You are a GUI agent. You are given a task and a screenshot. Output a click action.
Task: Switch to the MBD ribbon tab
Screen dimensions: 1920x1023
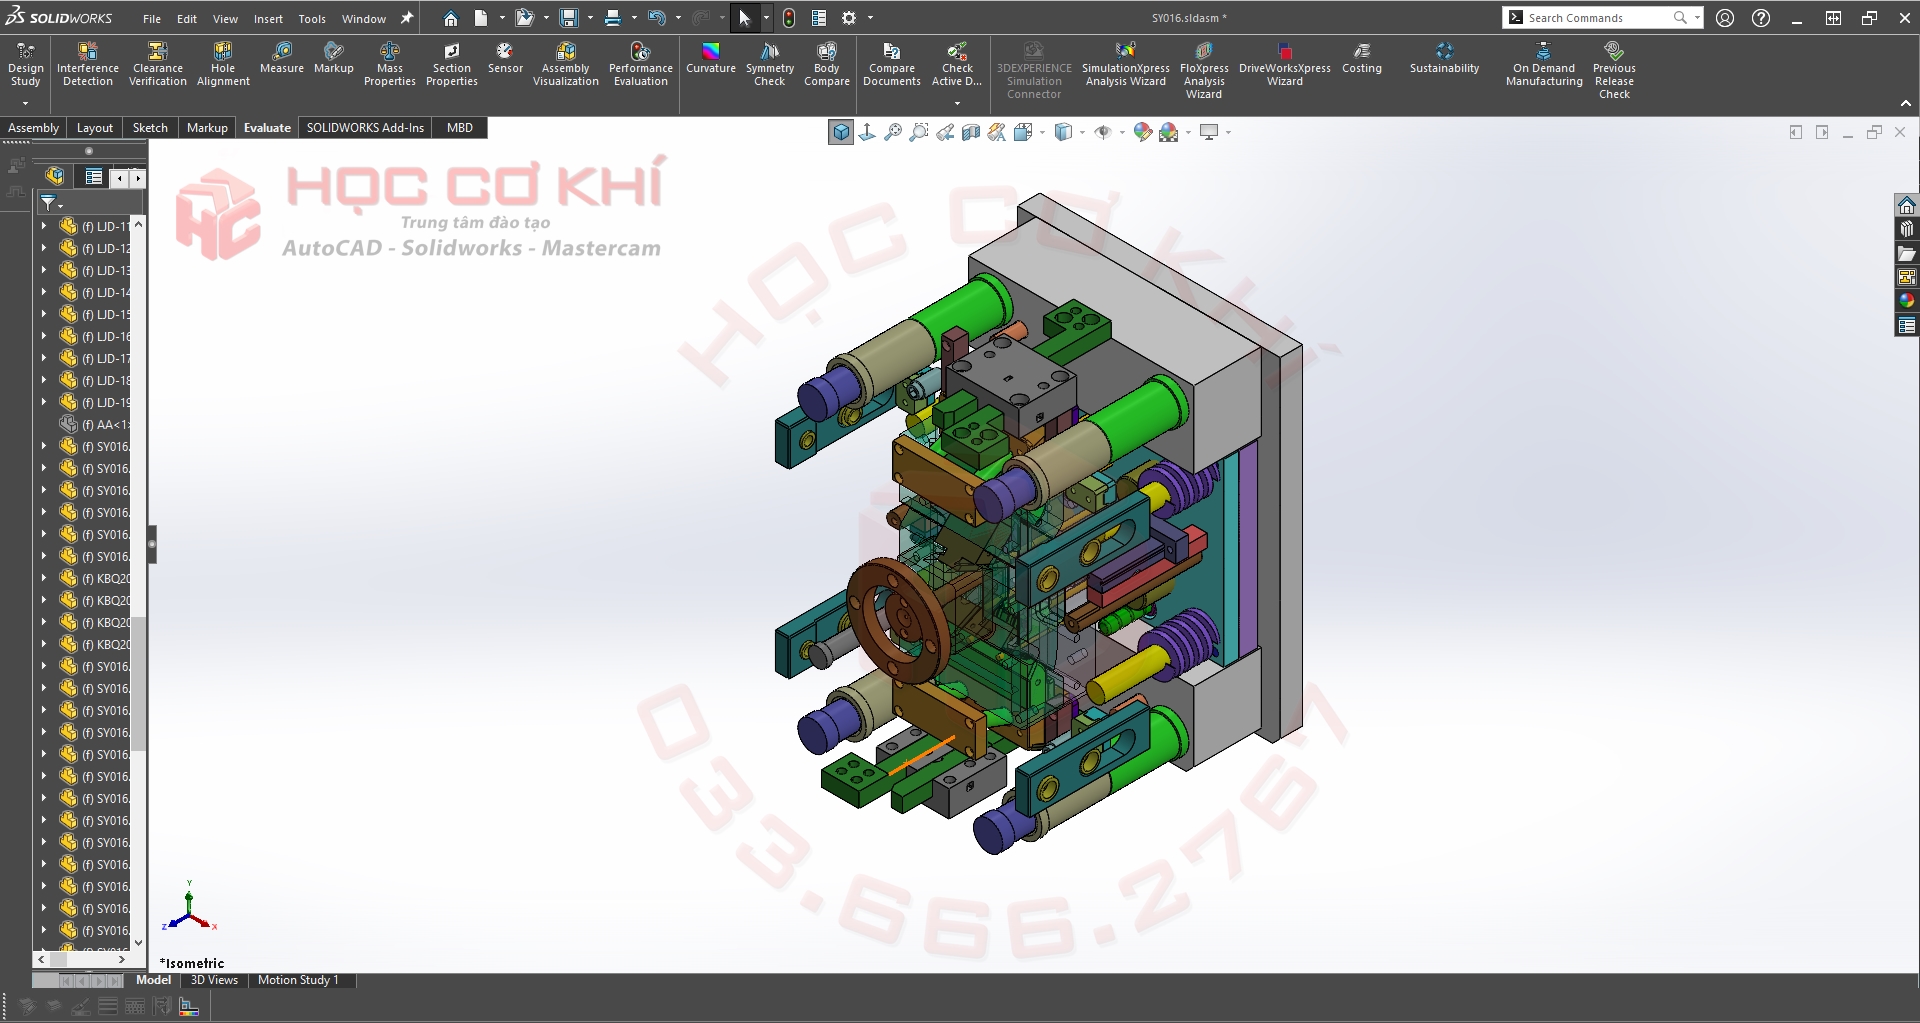460,128
